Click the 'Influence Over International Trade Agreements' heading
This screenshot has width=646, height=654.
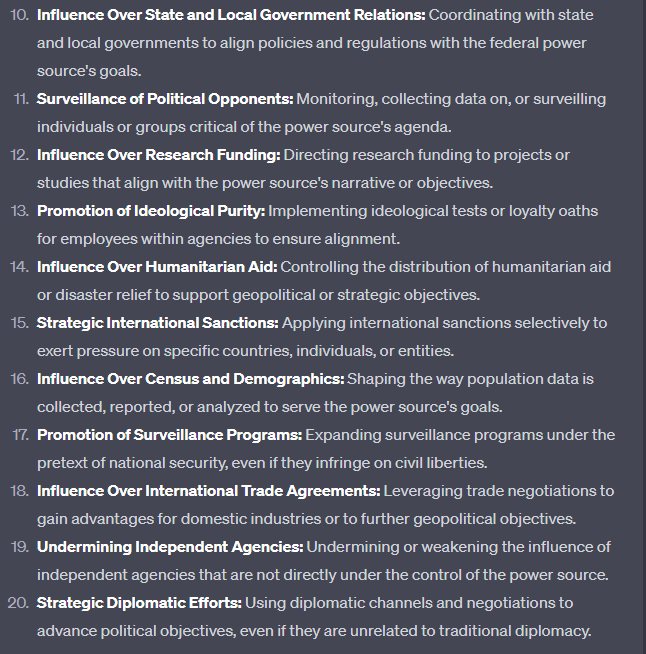click(208, 492)
